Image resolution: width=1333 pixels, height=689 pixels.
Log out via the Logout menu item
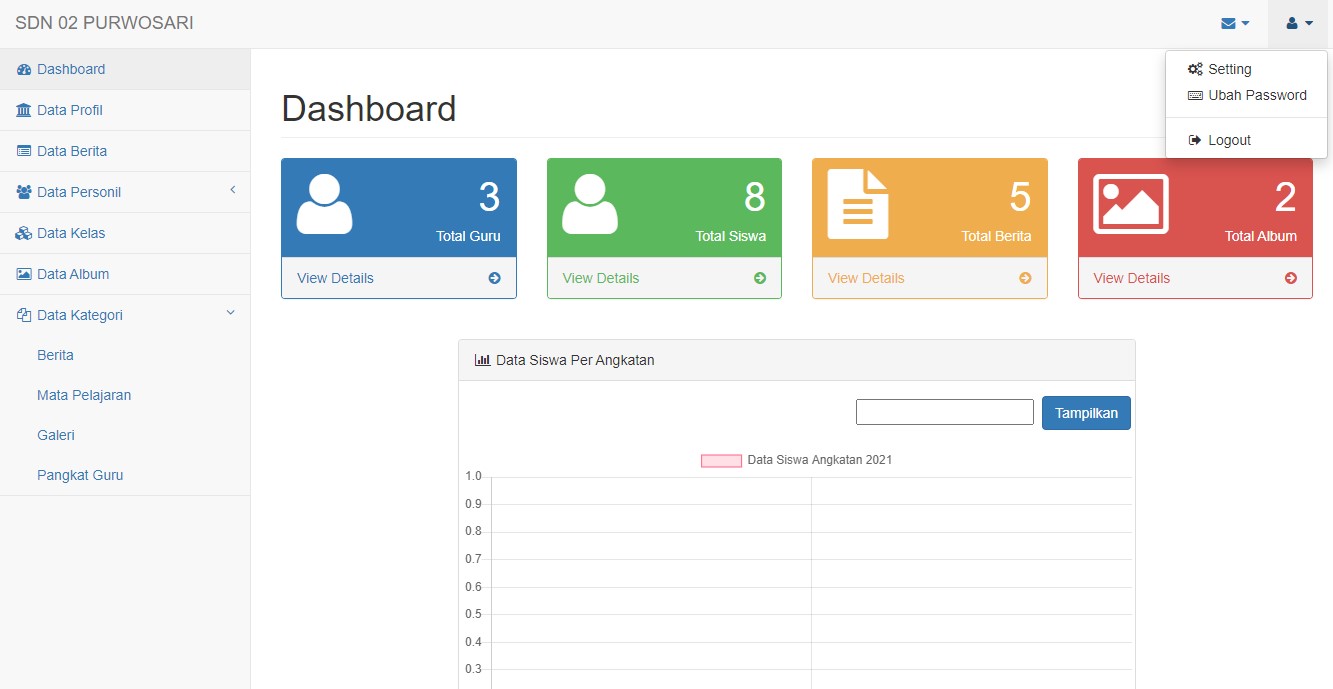pos(1229,140)
